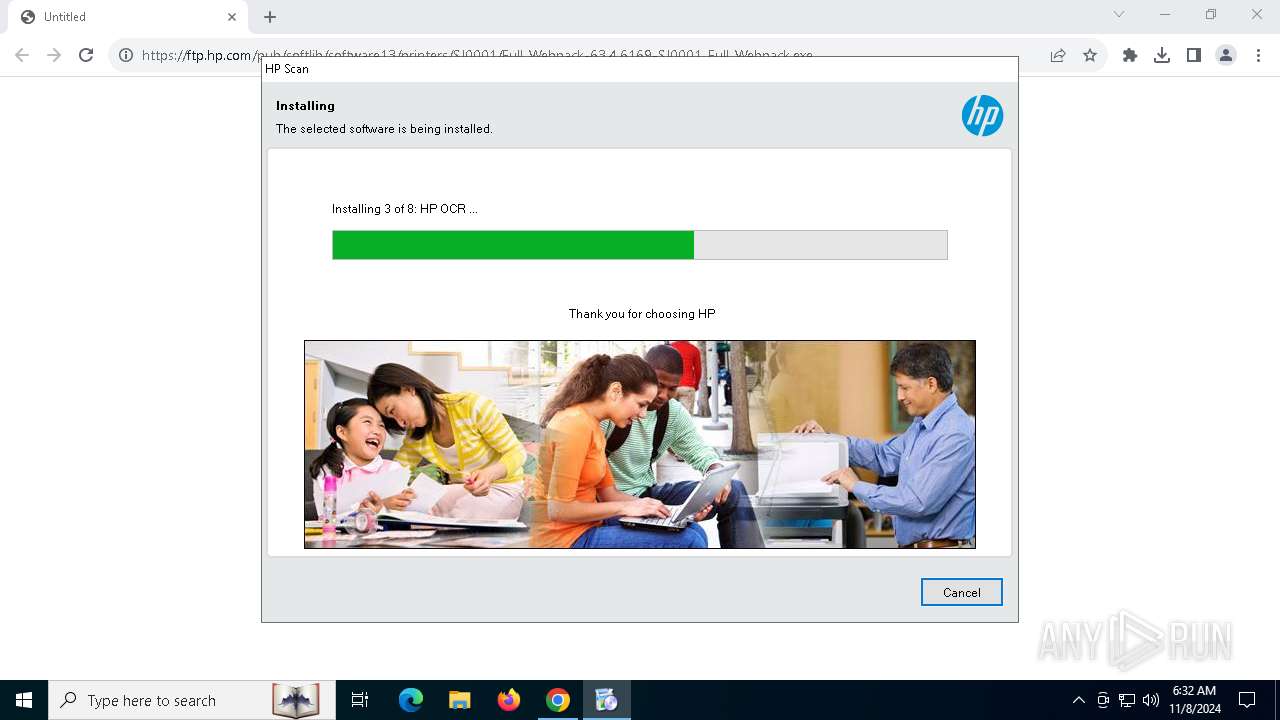
Task: Open Chrome downloads icon
Action: tap(1162, 55)
